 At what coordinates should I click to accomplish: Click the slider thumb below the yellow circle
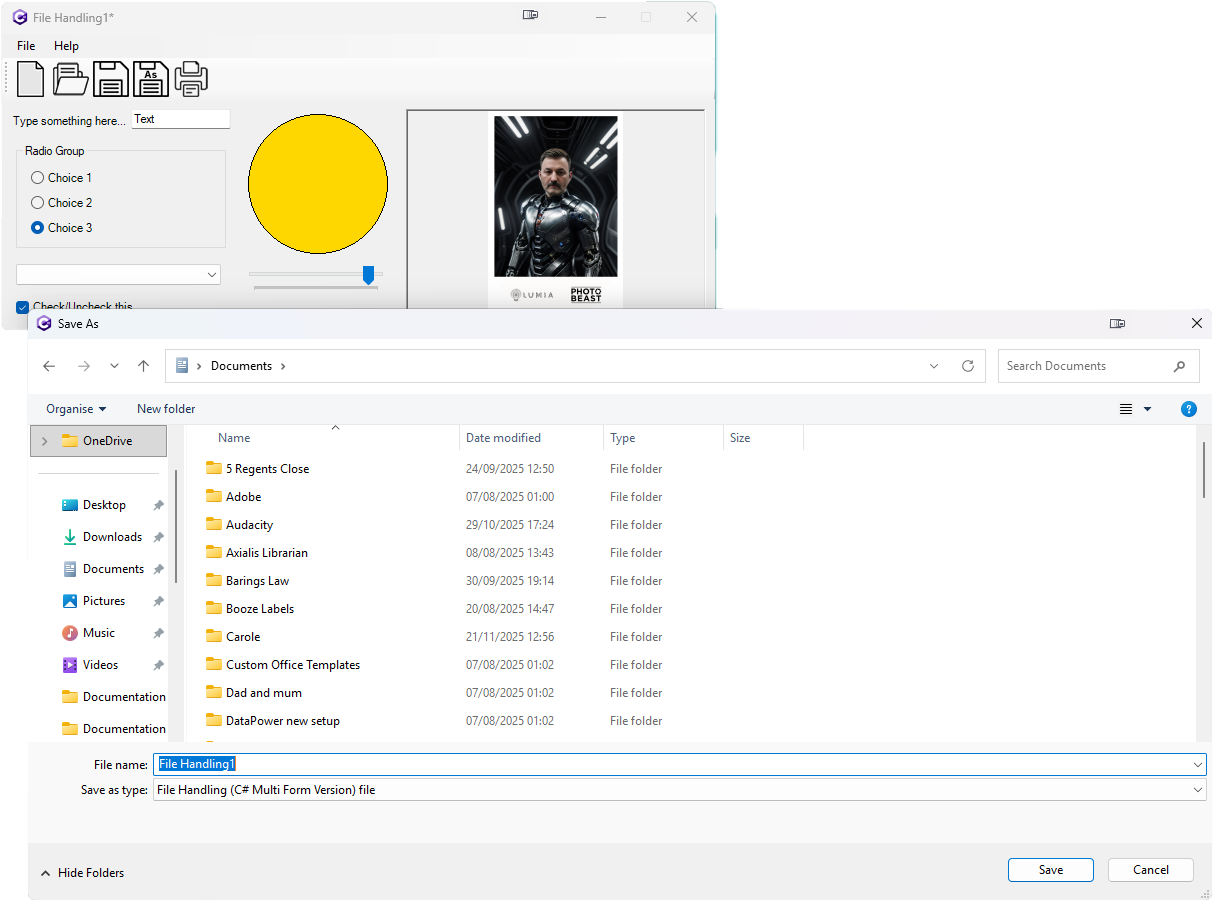(369, 274)
